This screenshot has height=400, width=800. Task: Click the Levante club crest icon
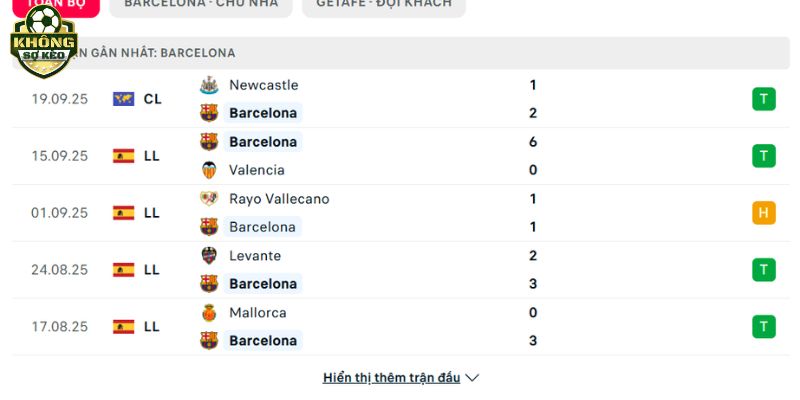click(209, 255)
